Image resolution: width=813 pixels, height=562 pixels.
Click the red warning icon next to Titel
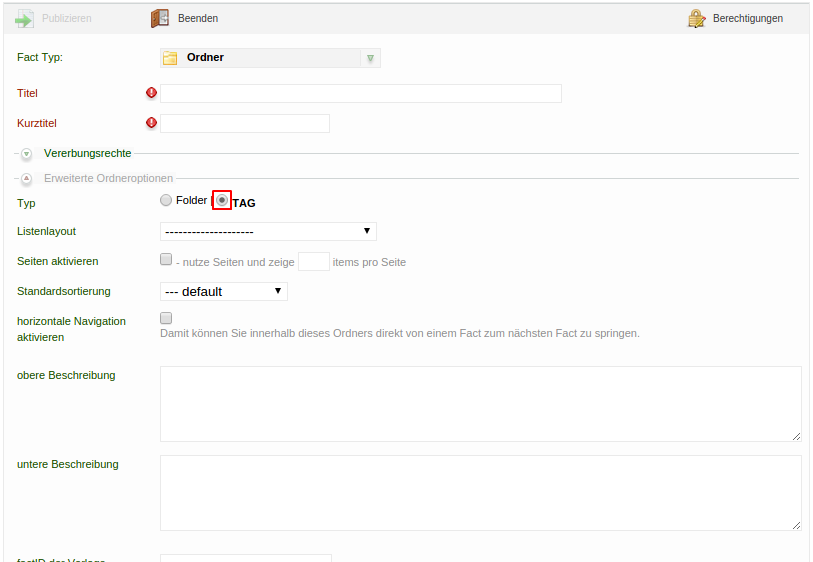tap(152, 93)
